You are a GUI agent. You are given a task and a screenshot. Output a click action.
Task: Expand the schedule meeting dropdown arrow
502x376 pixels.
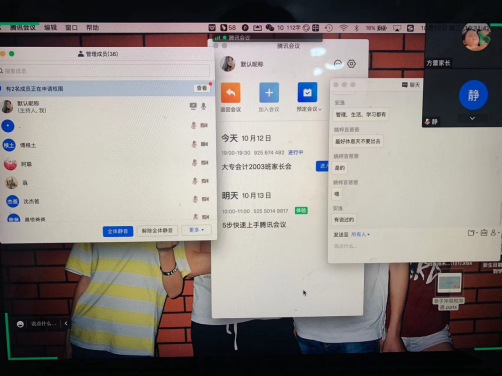pos(320,109)
